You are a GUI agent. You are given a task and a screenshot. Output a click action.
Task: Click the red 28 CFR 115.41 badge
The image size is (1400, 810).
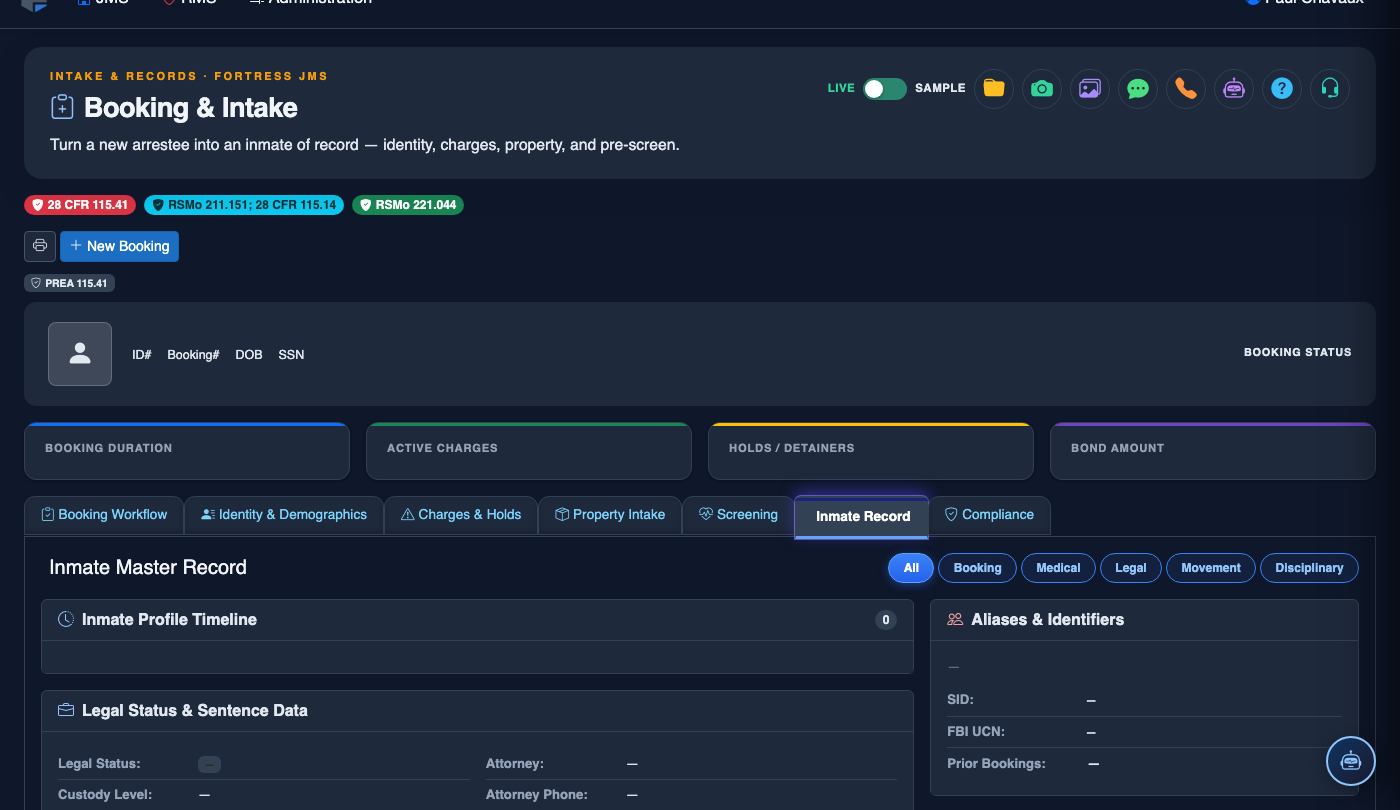(80, 205)
